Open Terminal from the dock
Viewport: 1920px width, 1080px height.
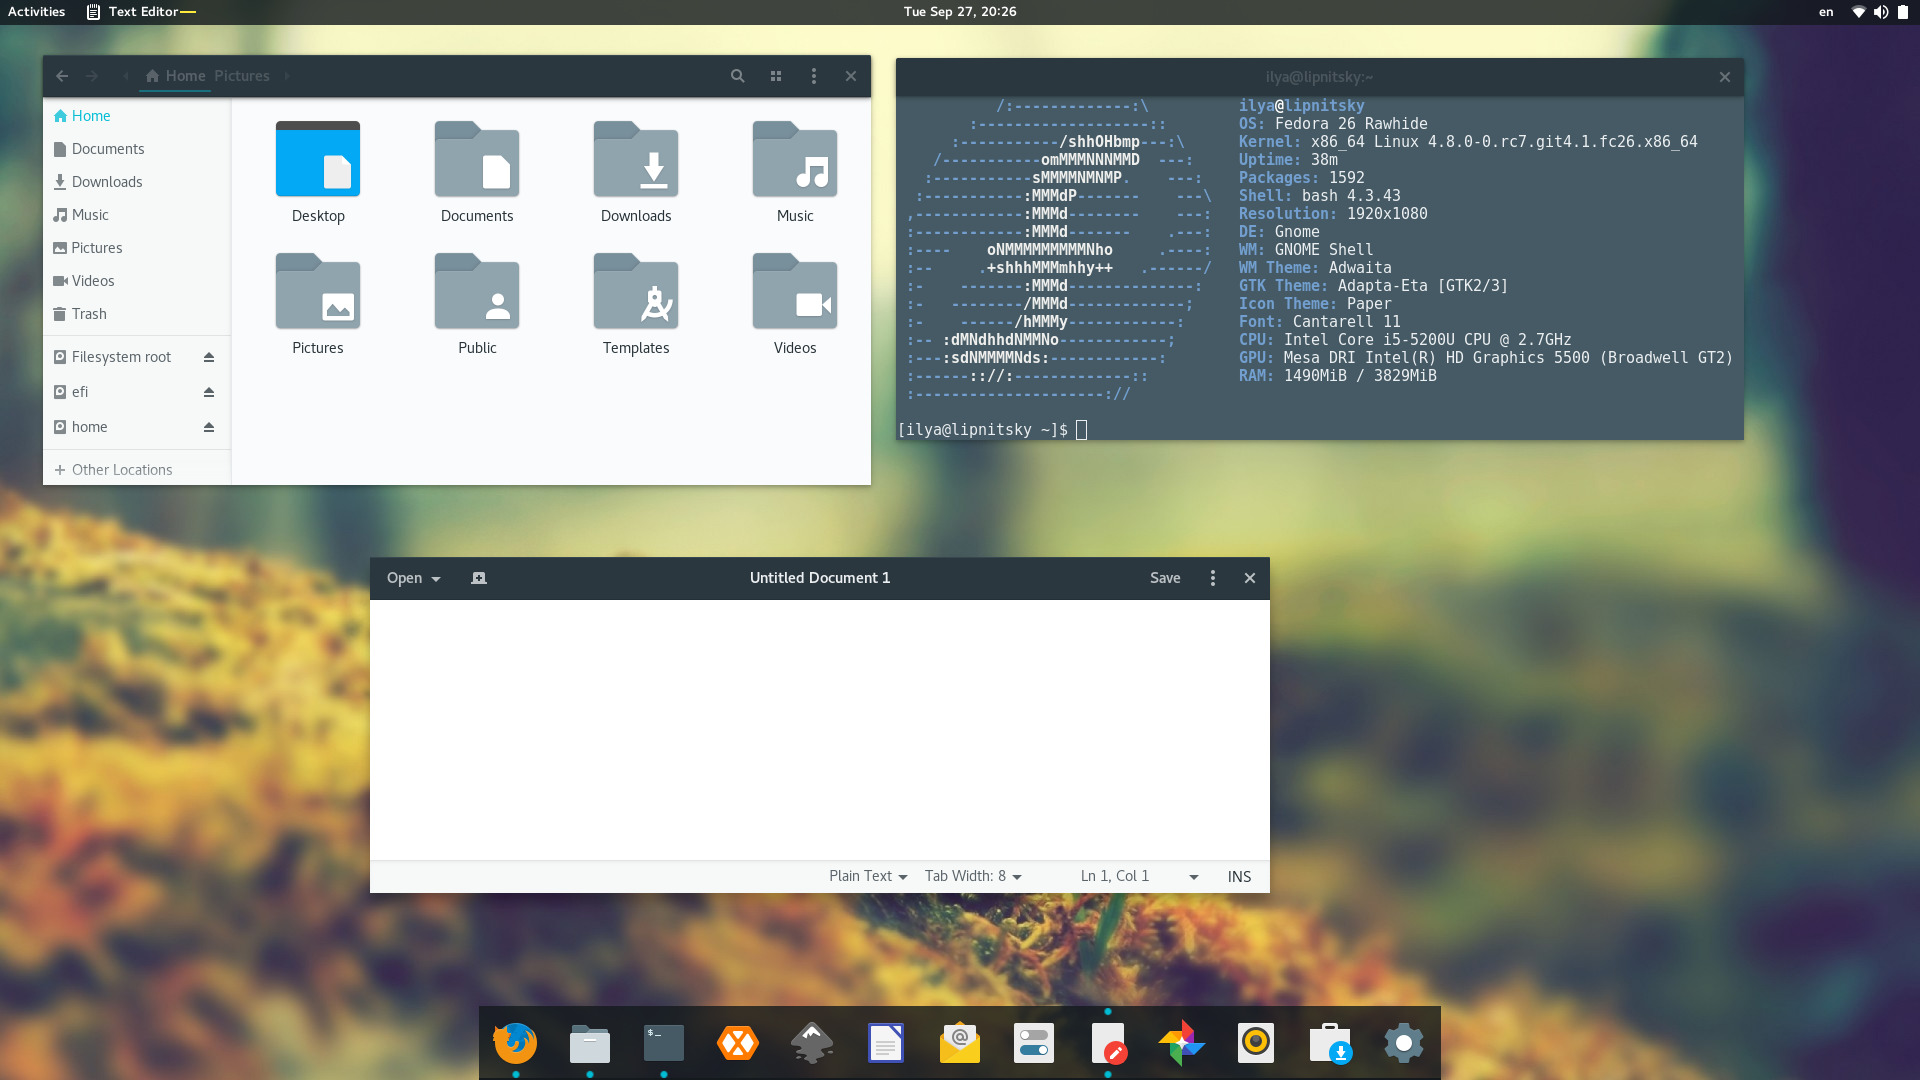(x=664, y=1043)
